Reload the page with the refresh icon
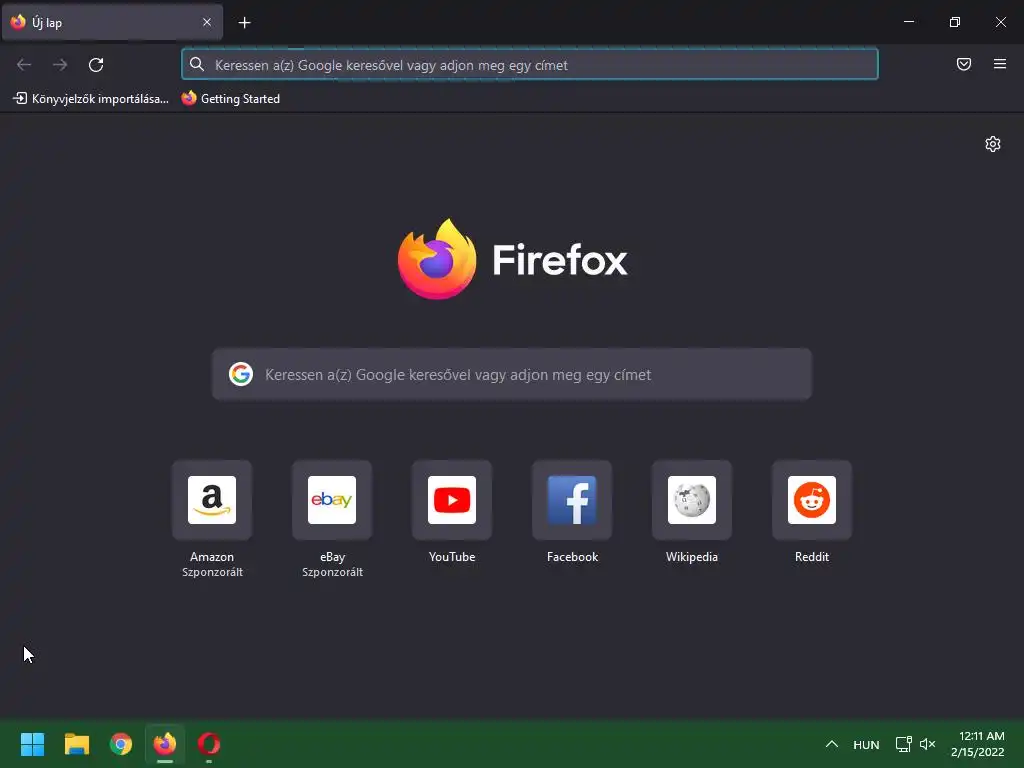1024x768 pixels. [96, 65]
